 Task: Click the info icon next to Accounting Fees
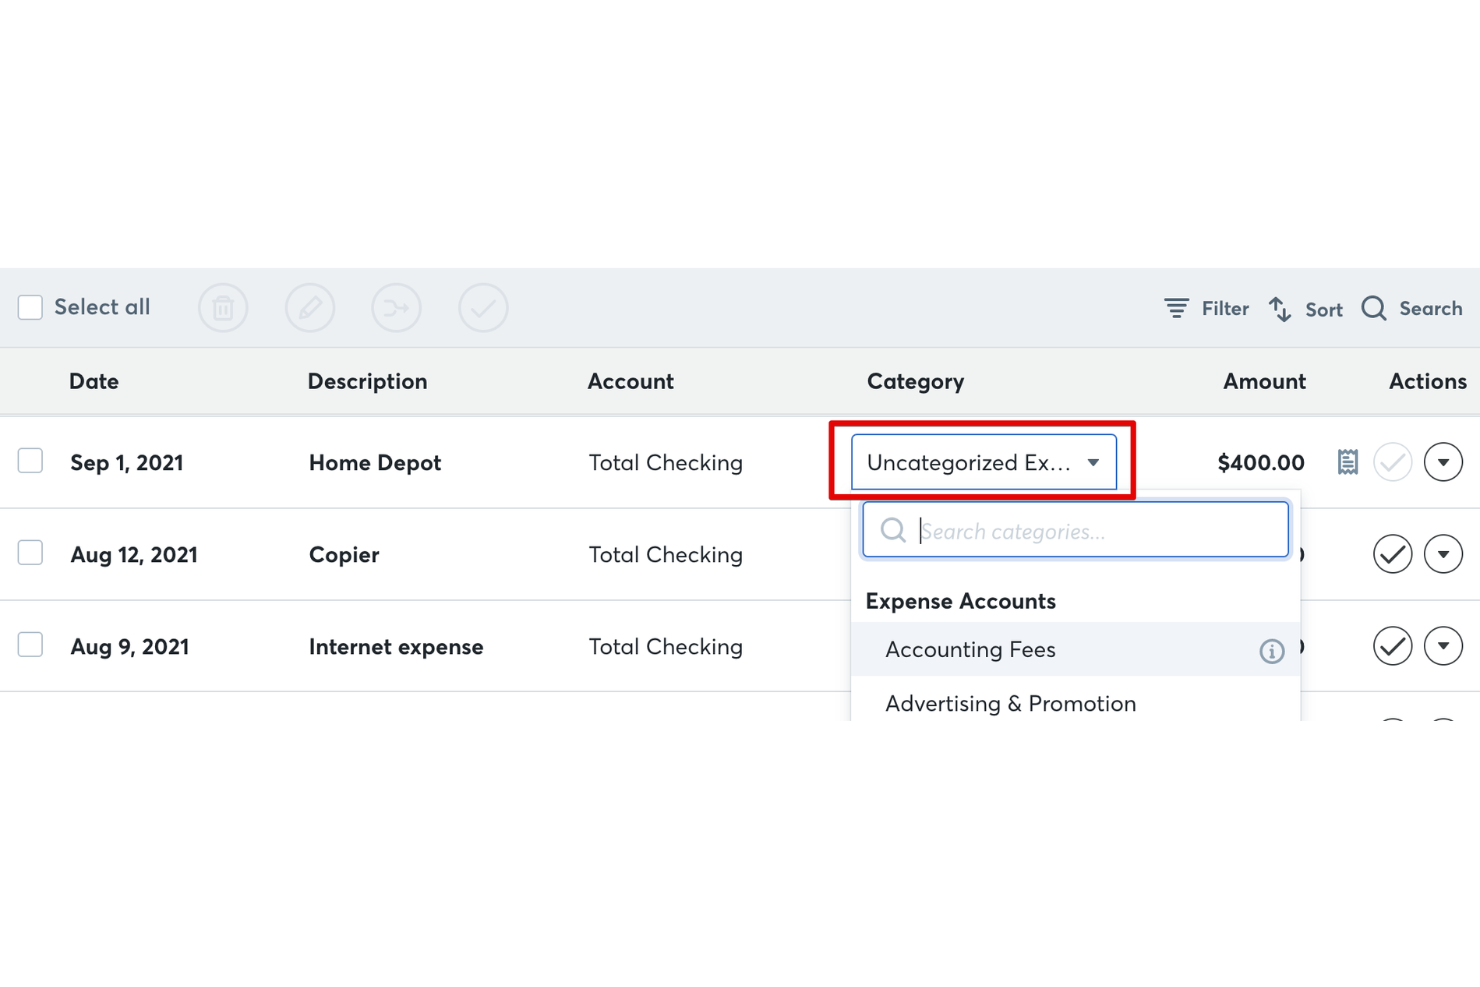click(1271, 651)
